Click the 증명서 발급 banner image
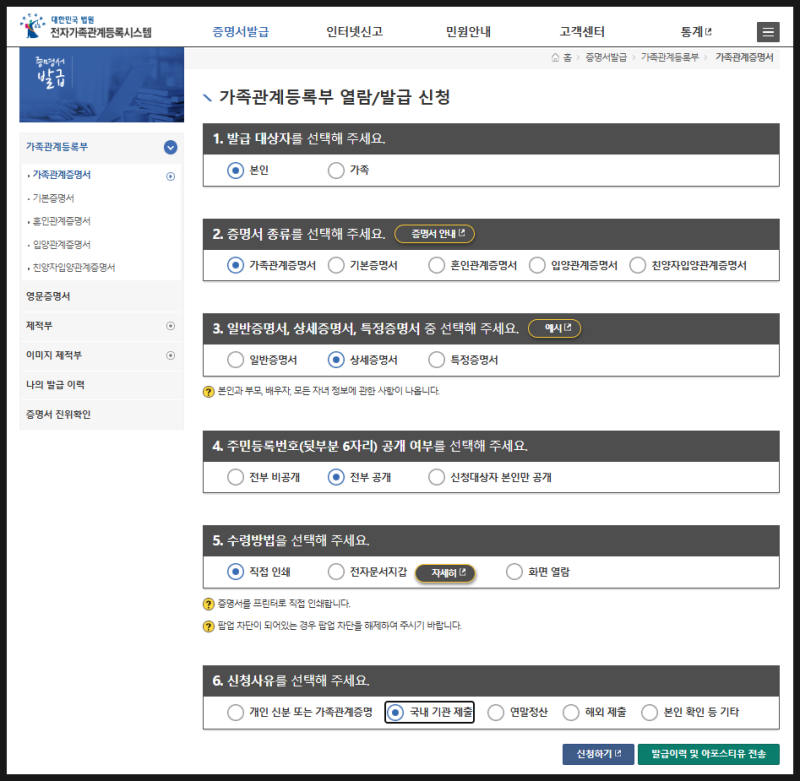800x781 pixels. pyautogui.click(x=102, y=85)
